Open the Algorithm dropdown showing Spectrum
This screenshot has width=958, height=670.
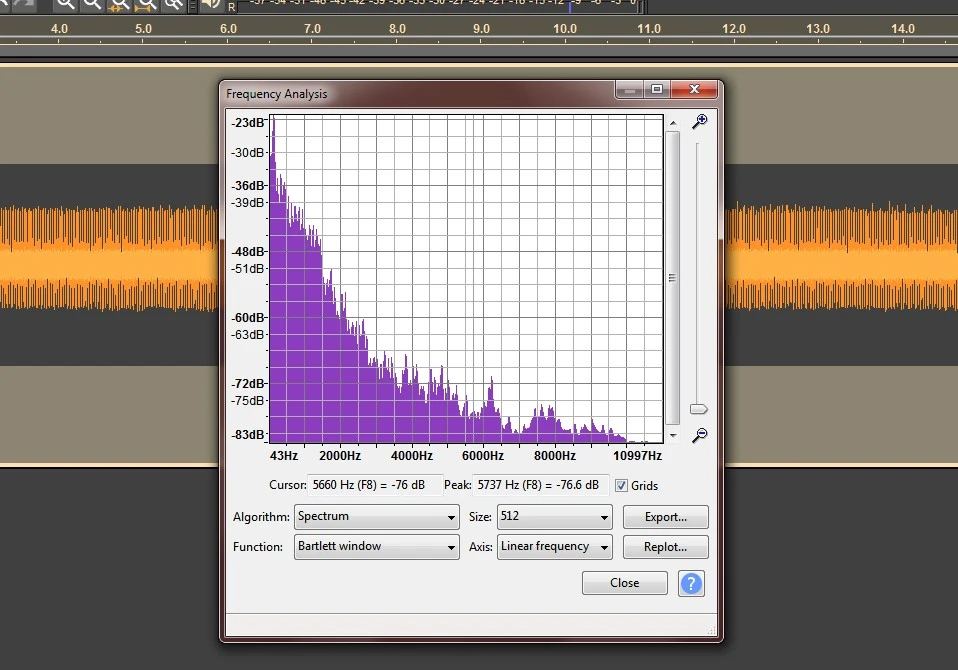tap(377, 517)
